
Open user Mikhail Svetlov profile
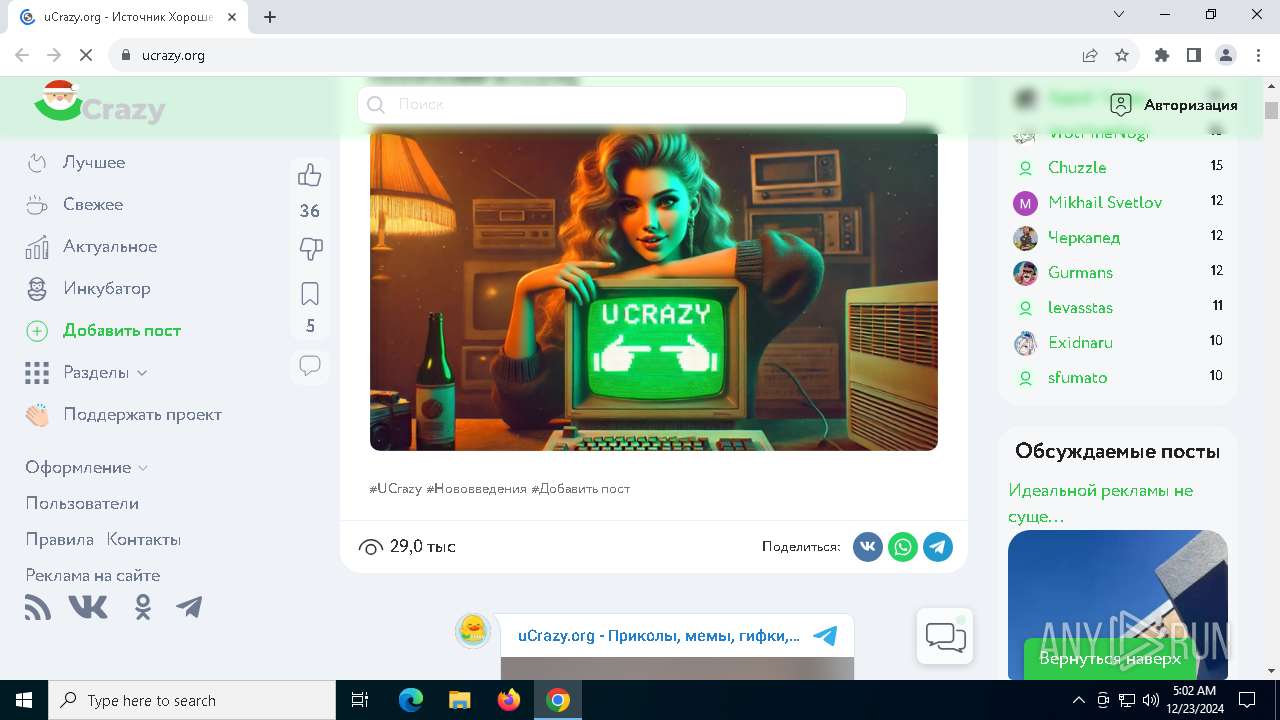1105,202
